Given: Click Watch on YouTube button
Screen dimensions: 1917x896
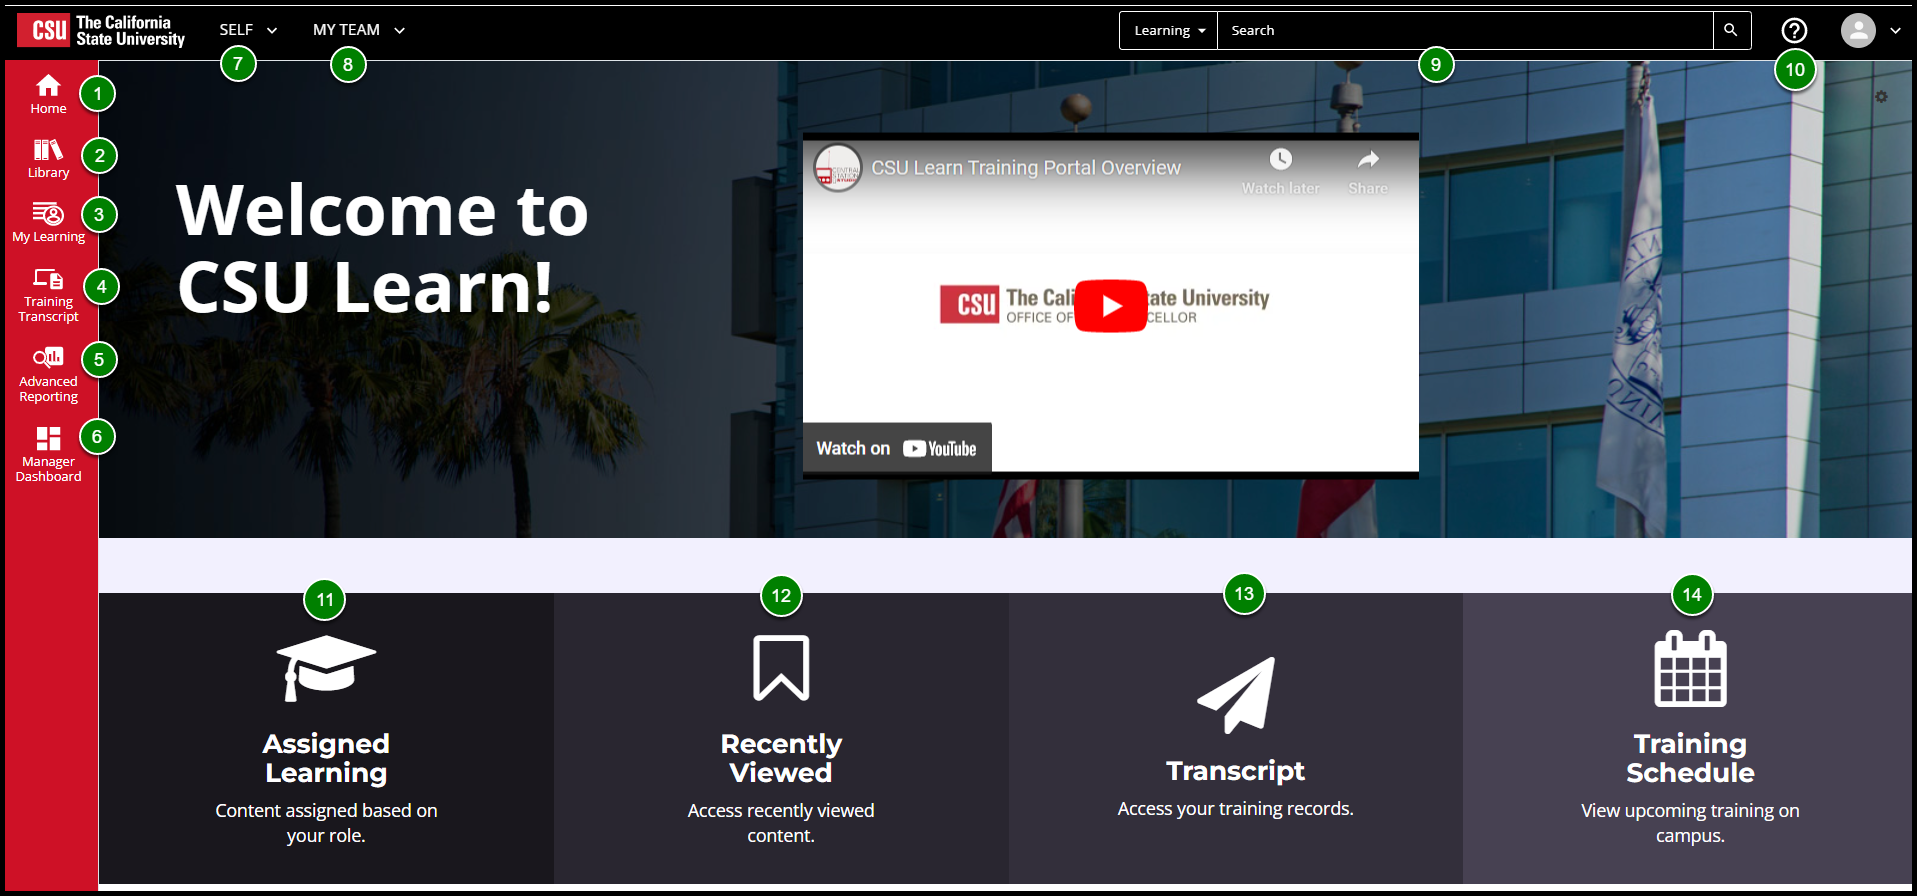Looking at the screenshot, I should click(x=897, y=448).
